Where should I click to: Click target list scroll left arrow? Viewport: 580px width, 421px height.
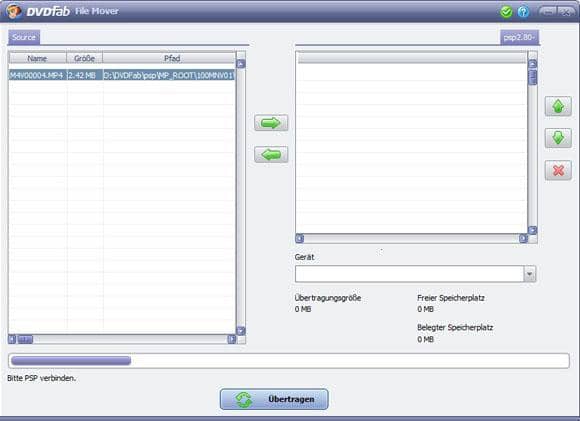(300, 239)
